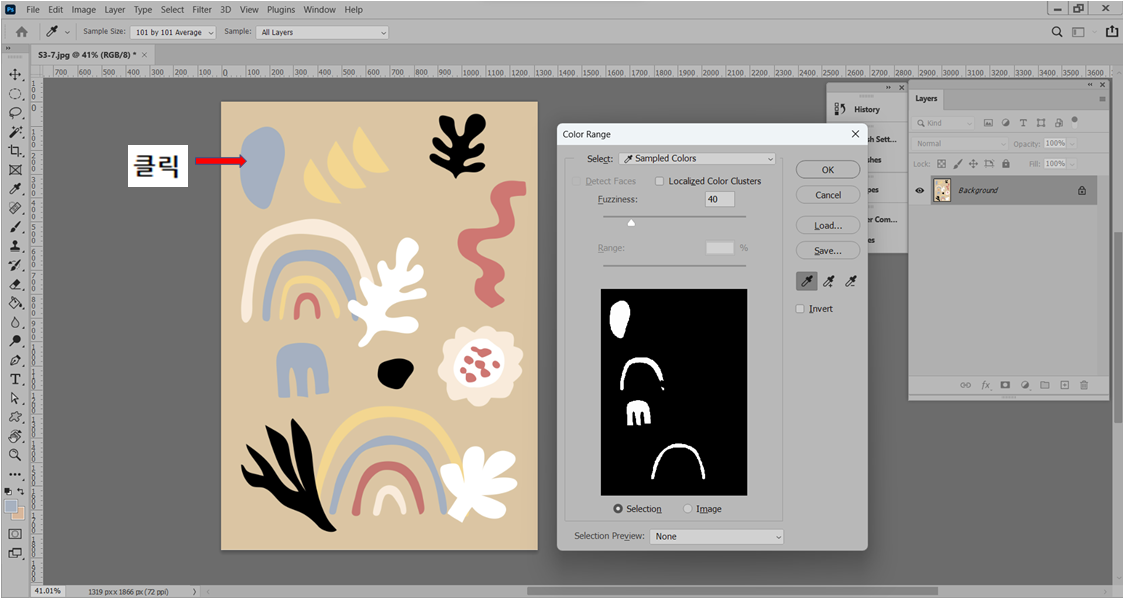The height and width of the screenshot is (599, 1124).
Task: Open the Select menu
Action: click(172, 9)
